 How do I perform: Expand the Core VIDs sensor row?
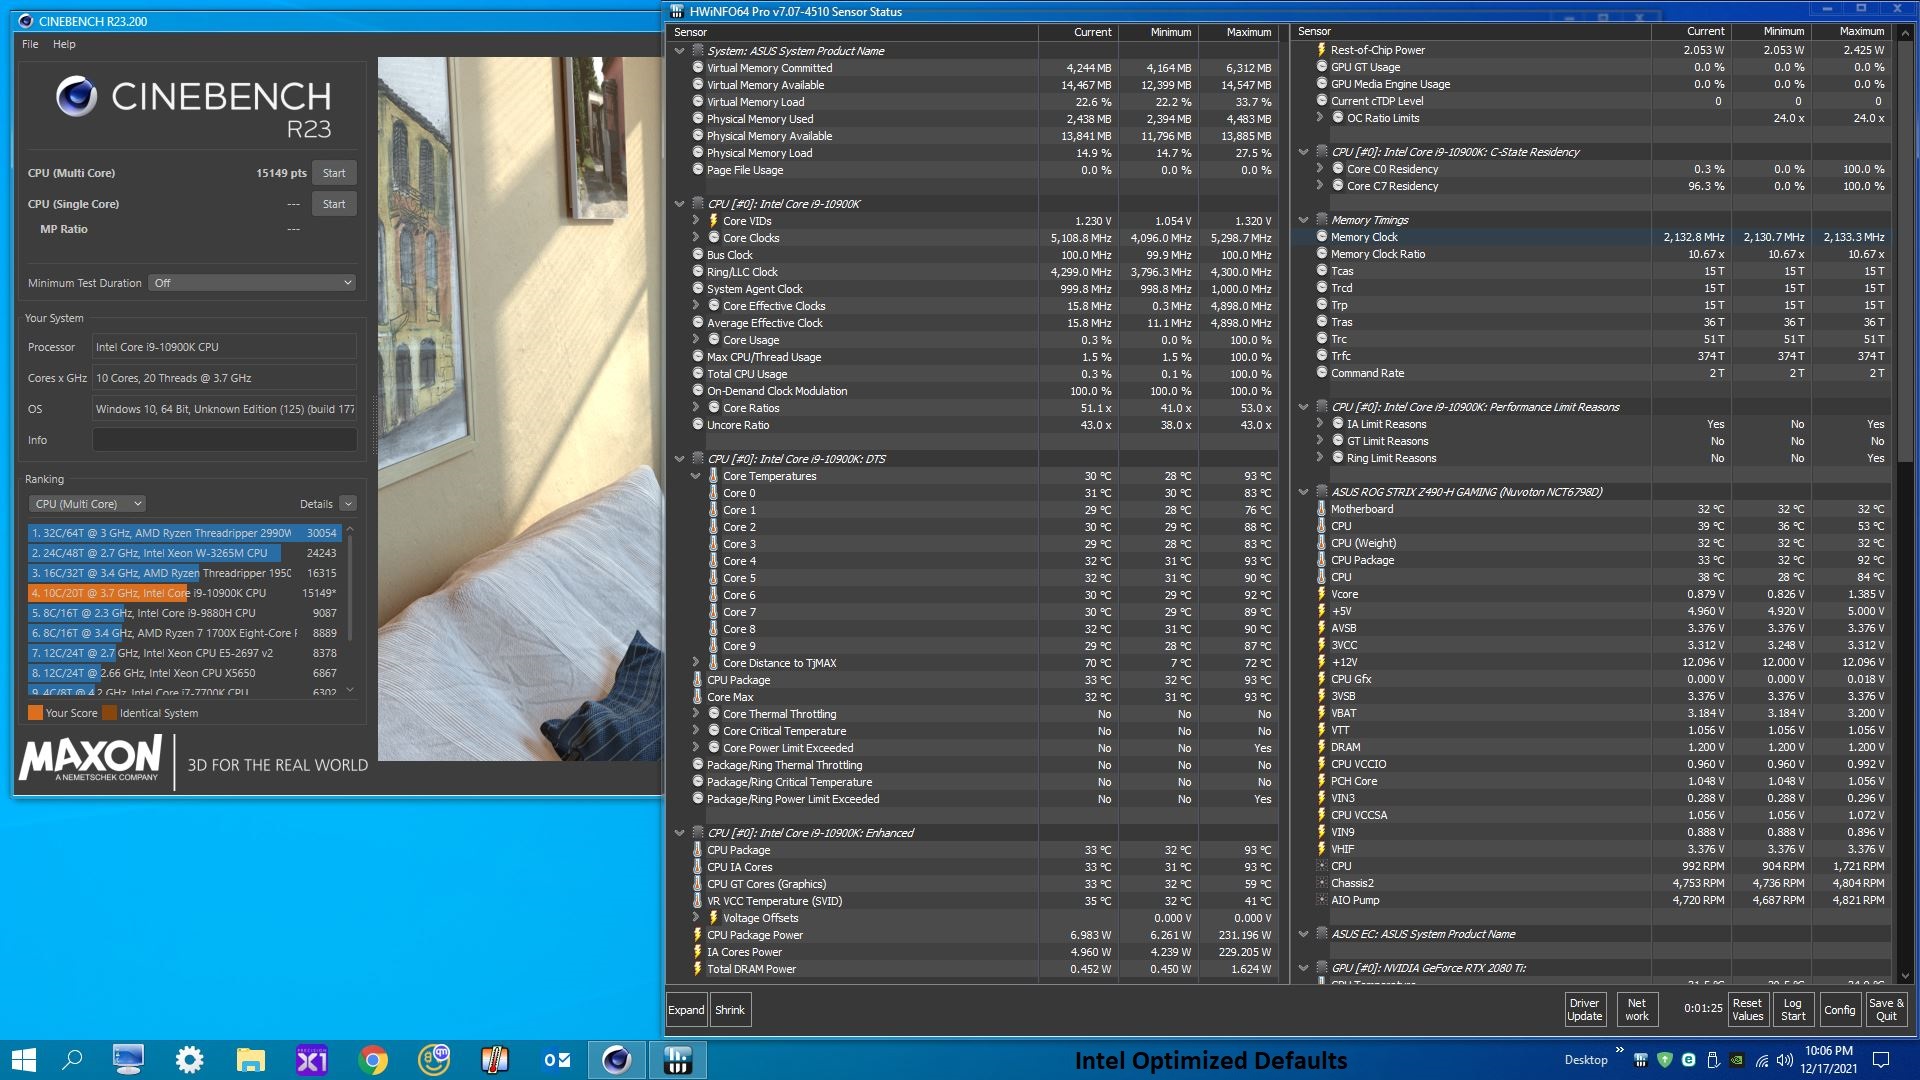point(696,221)
